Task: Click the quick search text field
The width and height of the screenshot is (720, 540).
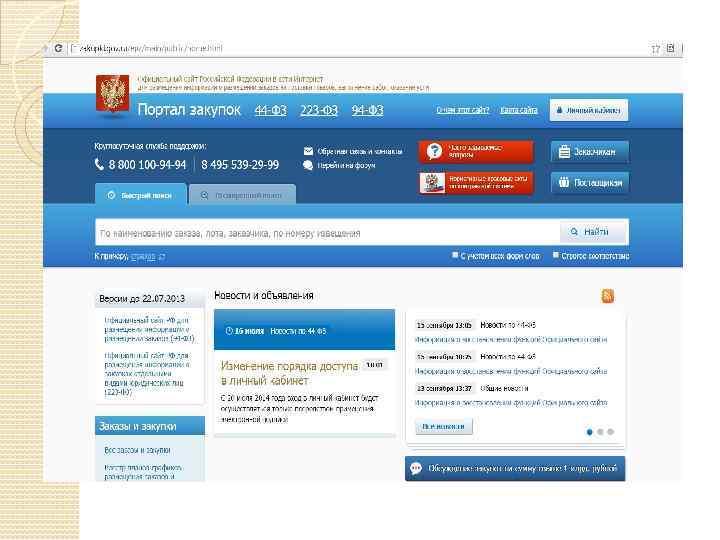Action: (x=327, y=233)
